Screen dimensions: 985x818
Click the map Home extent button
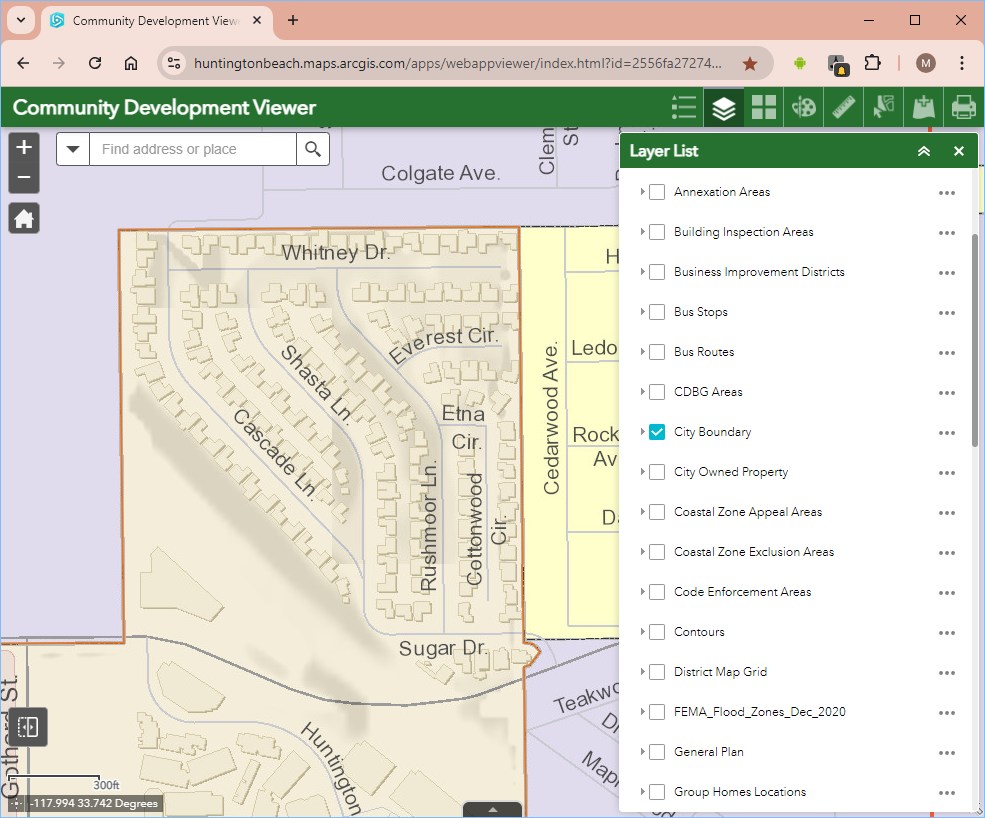(24, 219)
